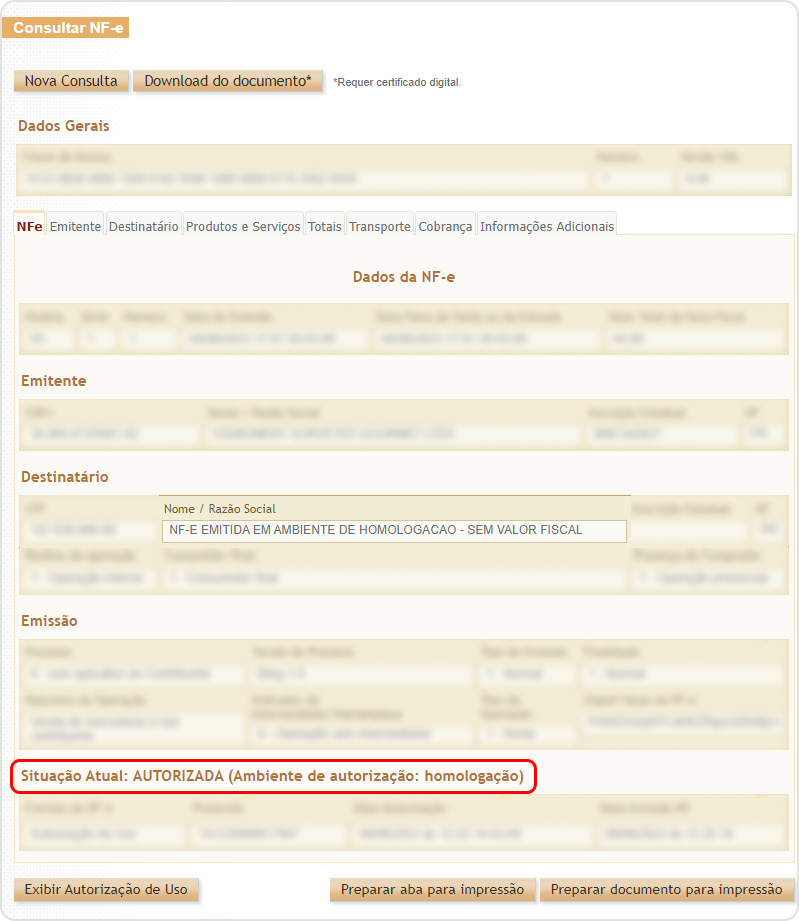This screenshot has height=921, width=799.
Task: Select the Transporte tab
Action: click(x=380, y=226)
